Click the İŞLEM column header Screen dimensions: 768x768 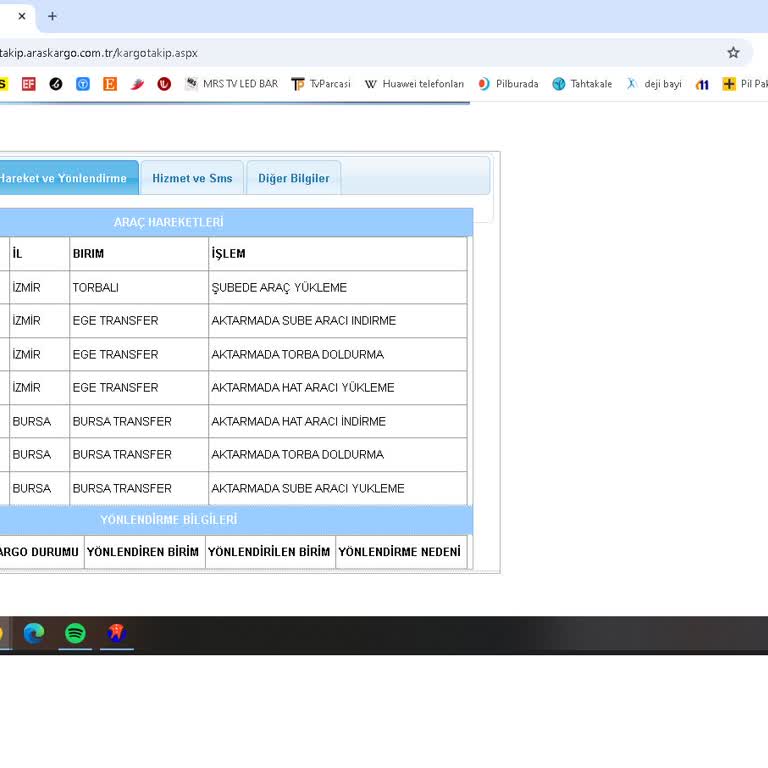point(229,254)
